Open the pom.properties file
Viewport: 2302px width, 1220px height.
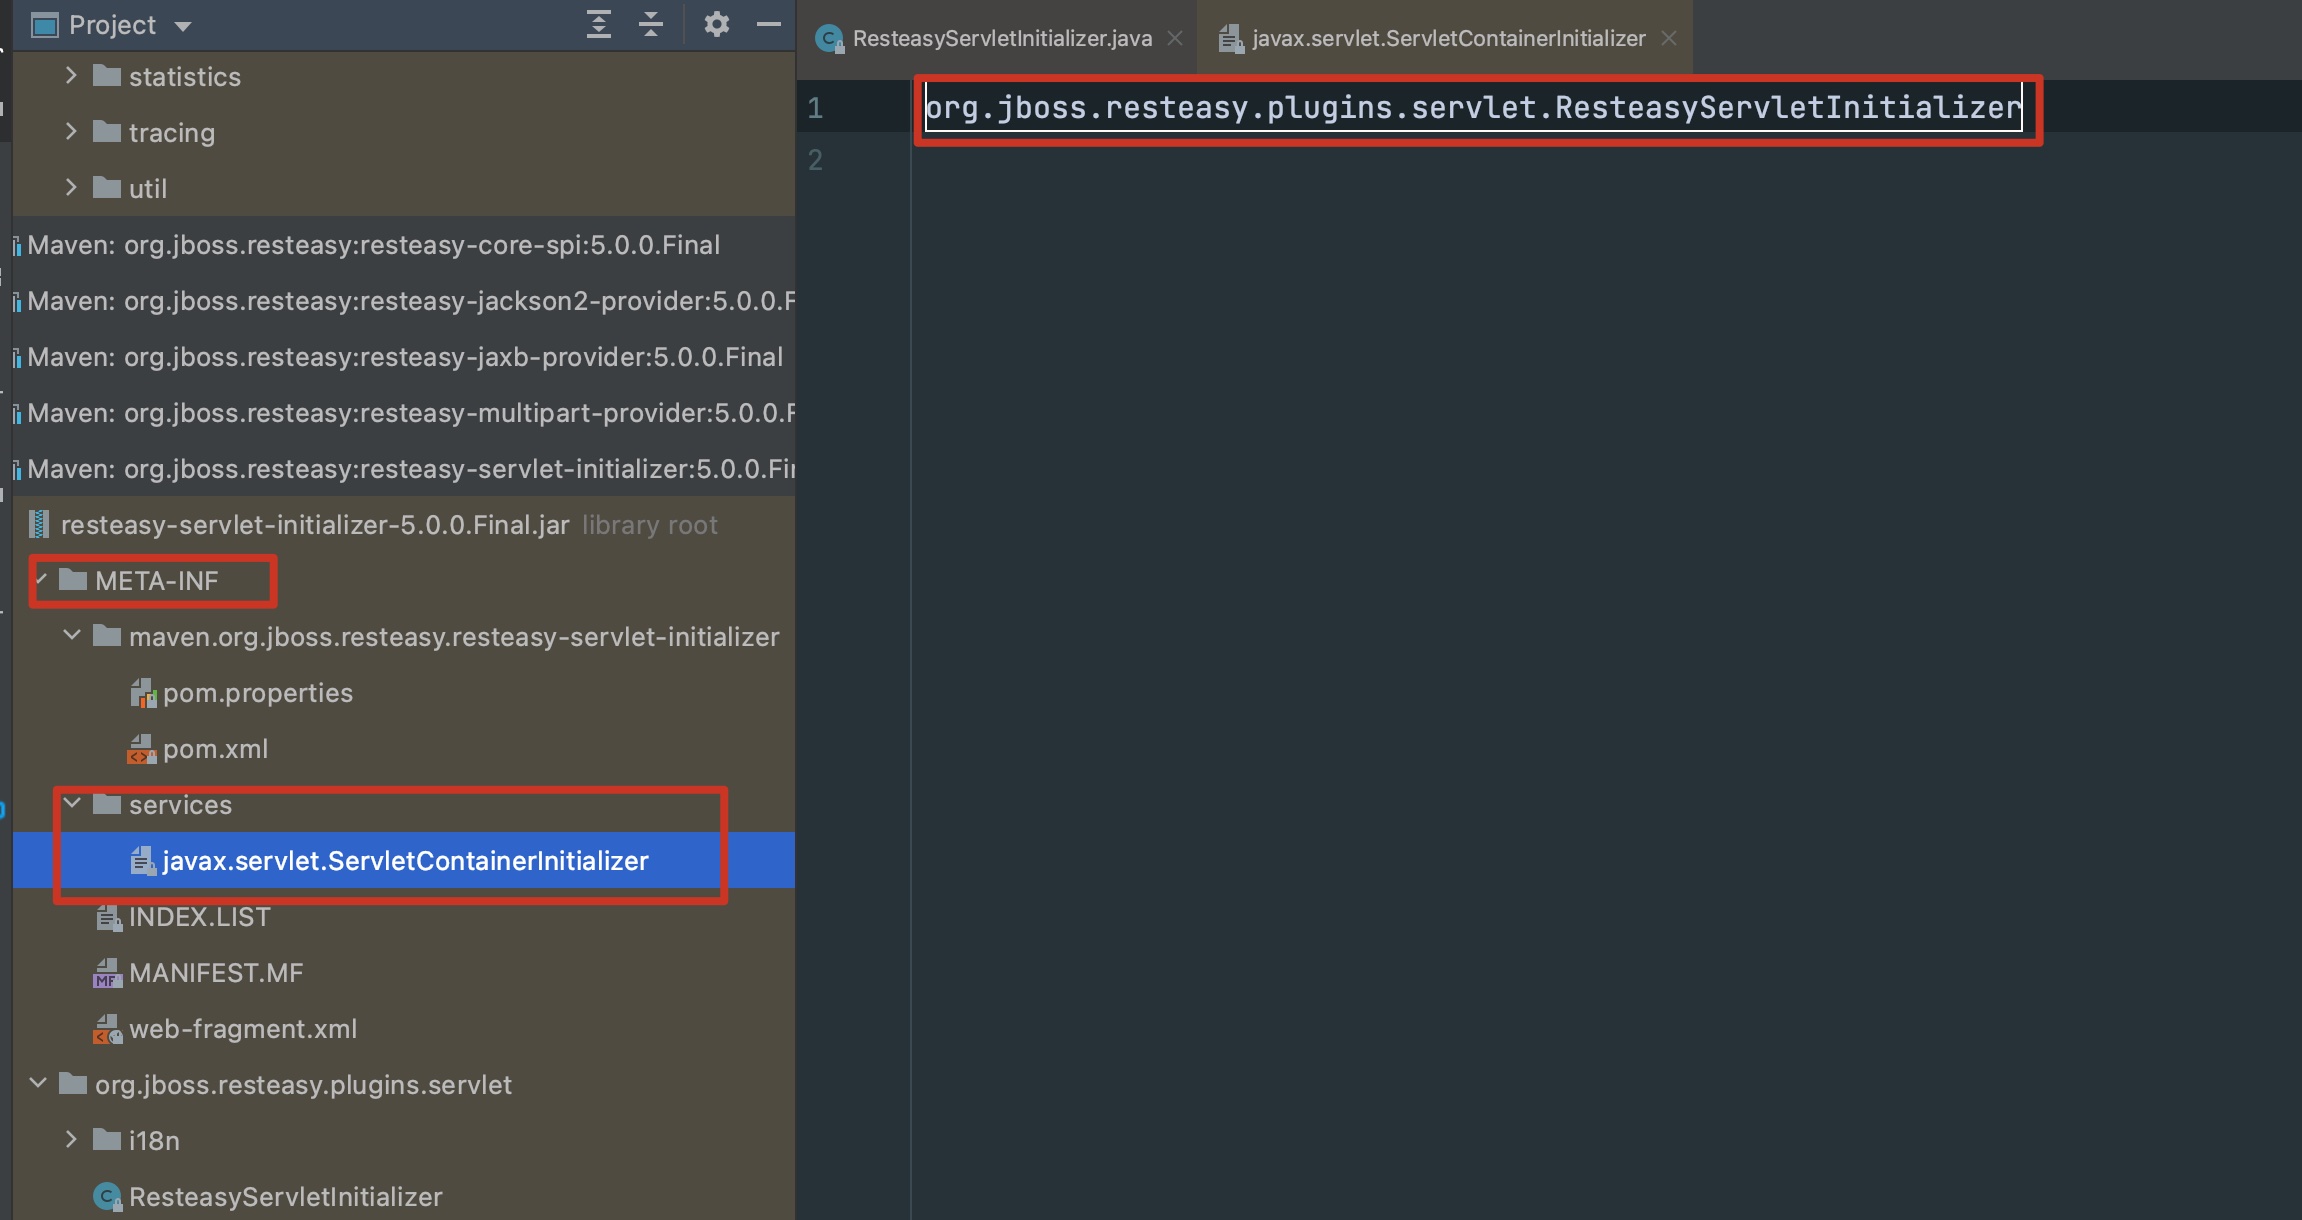(x=257, y=693)
